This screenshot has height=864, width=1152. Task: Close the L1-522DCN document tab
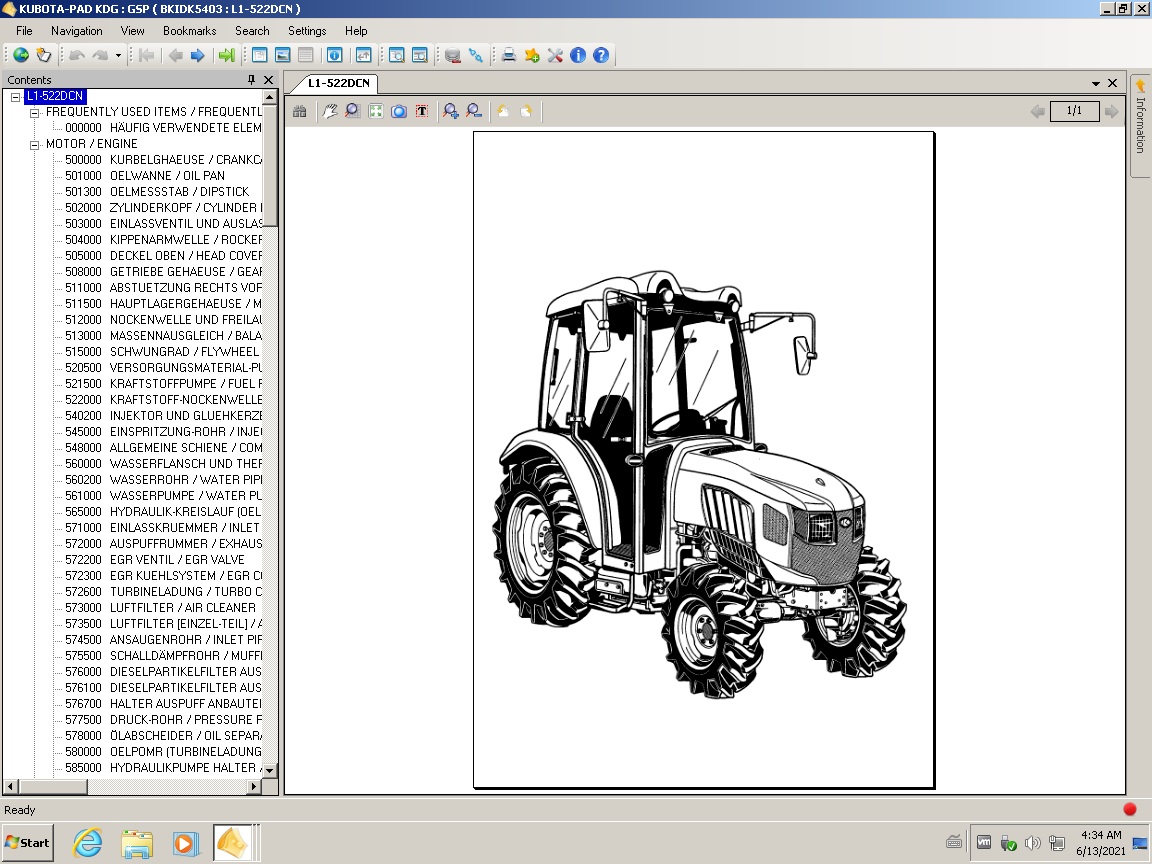coord(1112,83)
